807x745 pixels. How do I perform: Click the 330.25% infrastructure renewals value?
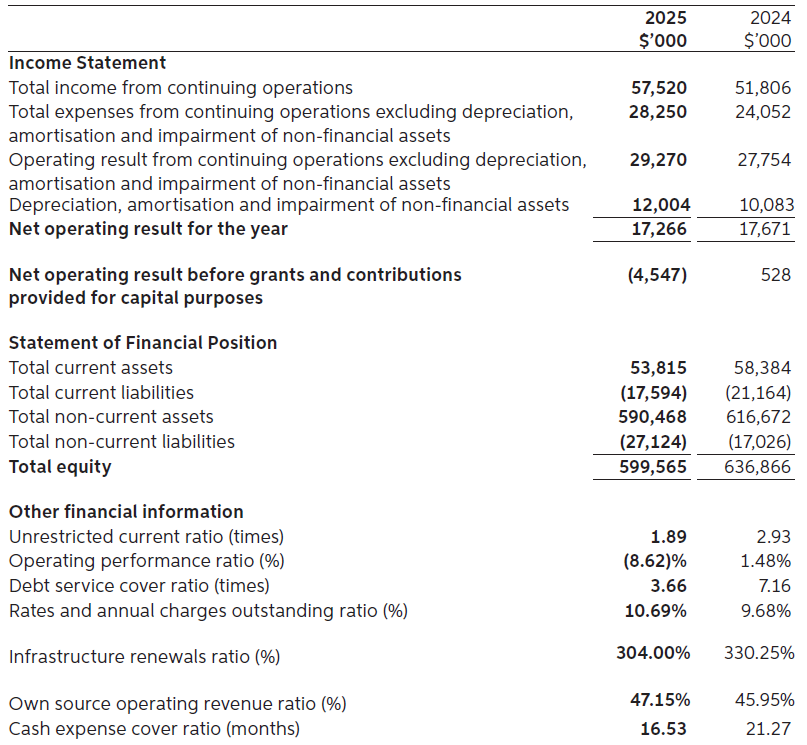pos(759,653)
